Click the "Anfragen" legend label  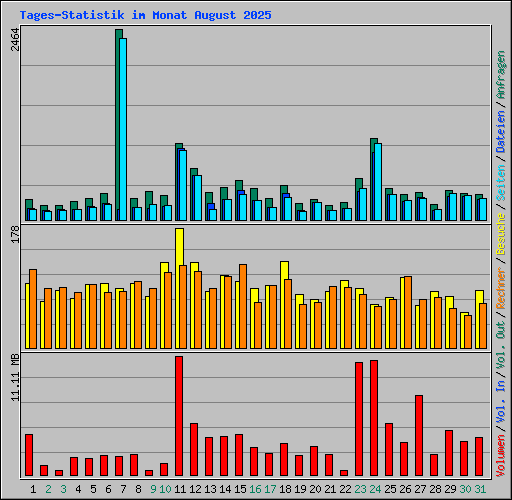[501, 74]
